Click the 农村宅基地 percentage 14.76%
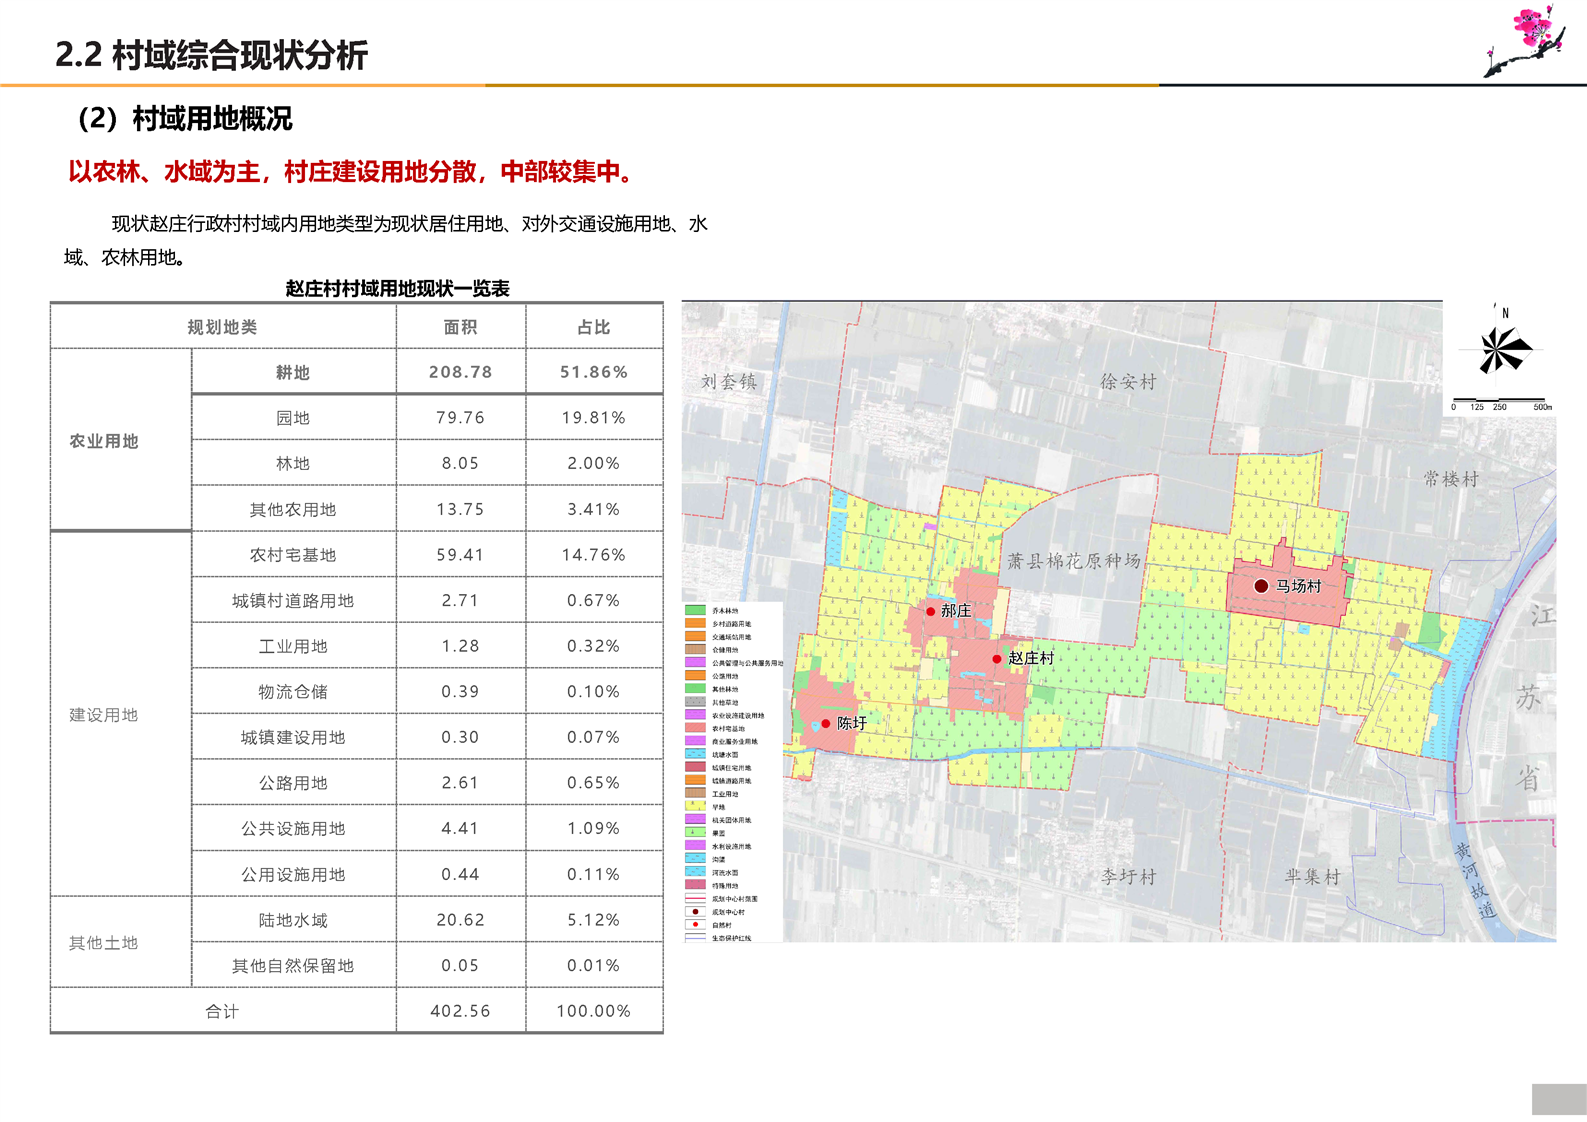The image size is (1587, 1122). click(593, 555)
